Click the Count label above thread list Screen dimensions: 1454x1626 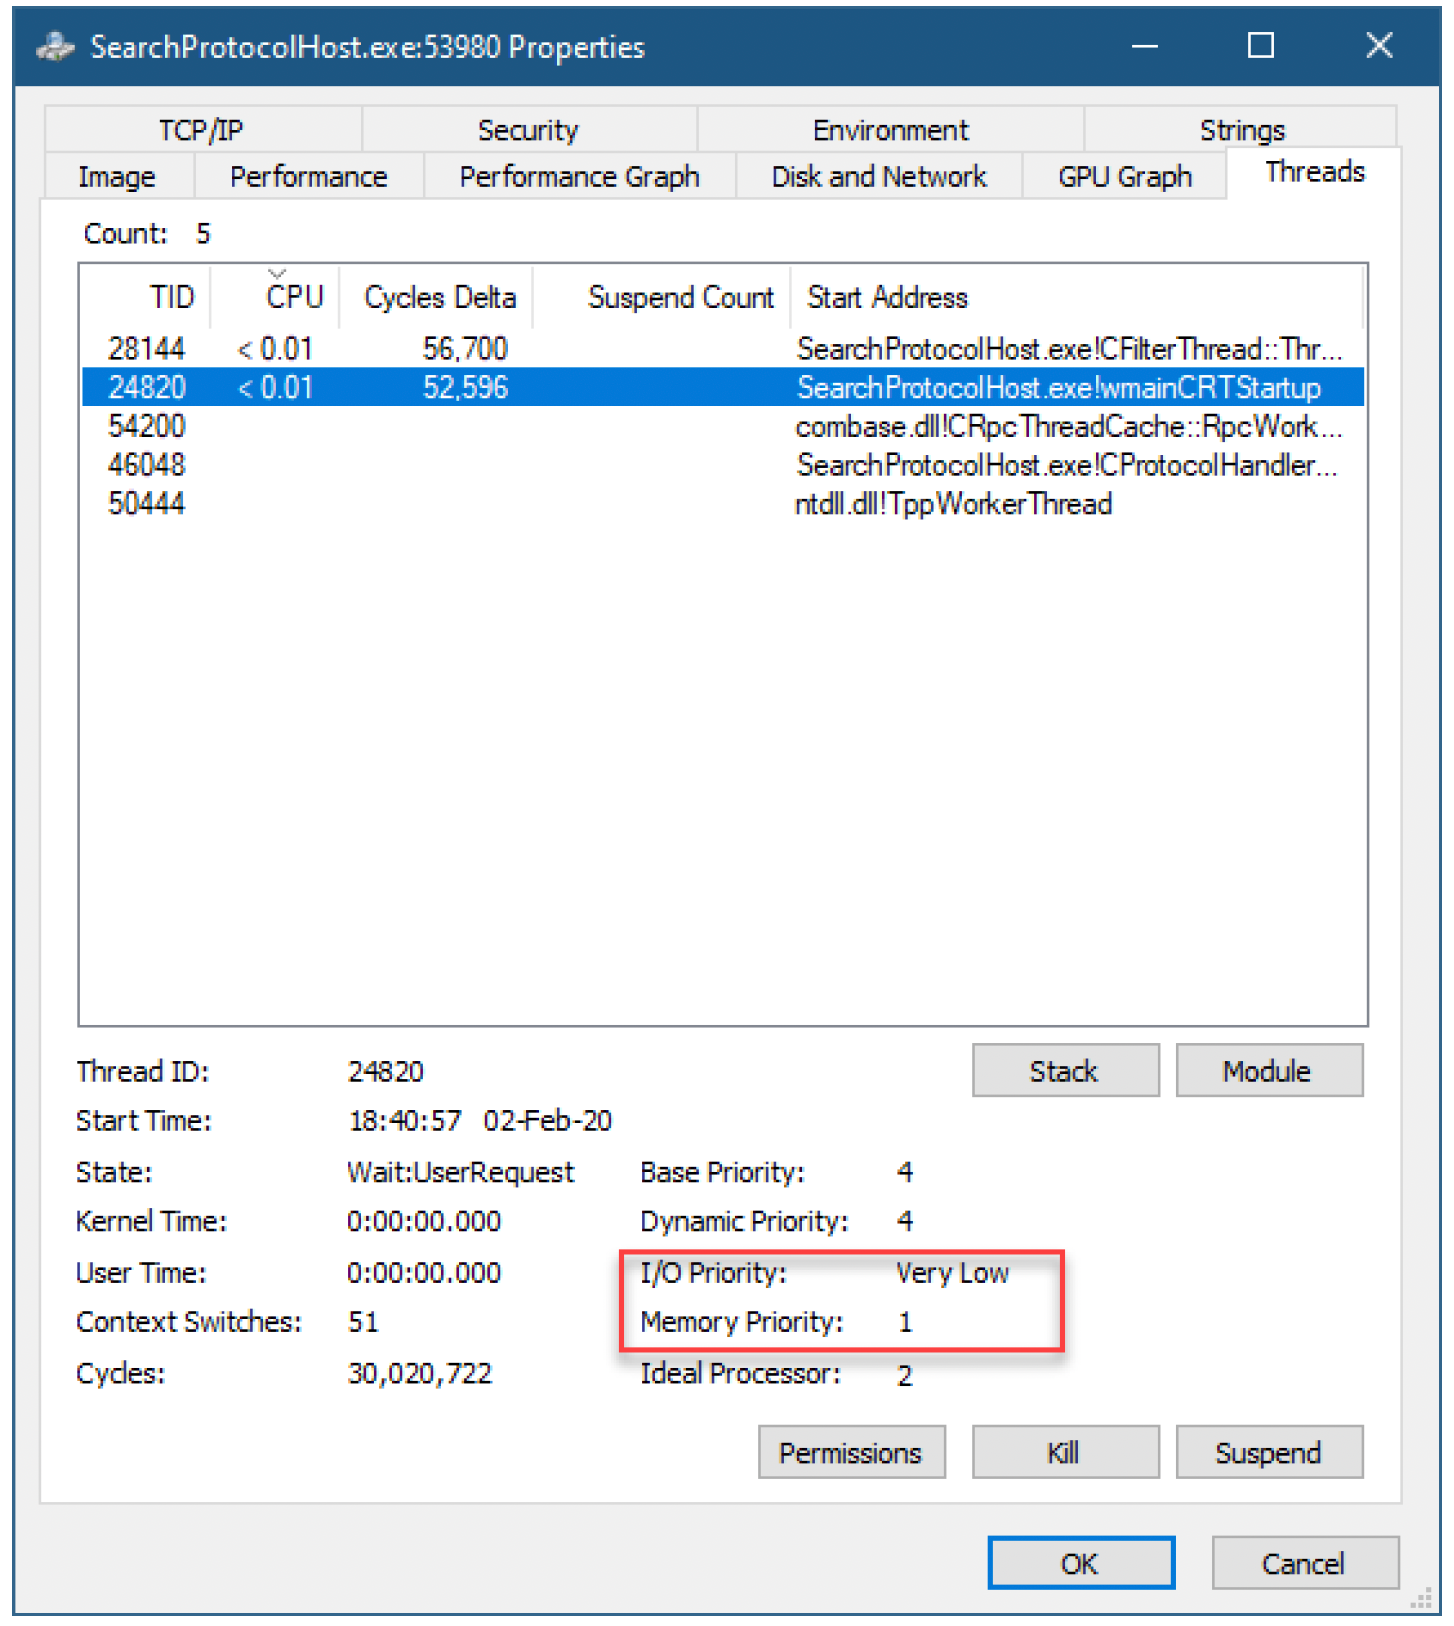125,234
